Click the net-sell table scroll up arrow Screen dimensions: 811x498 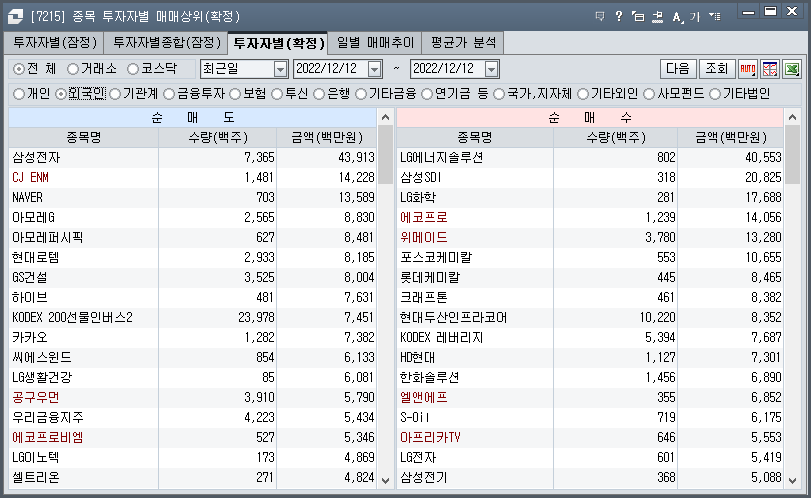(385, 117)
